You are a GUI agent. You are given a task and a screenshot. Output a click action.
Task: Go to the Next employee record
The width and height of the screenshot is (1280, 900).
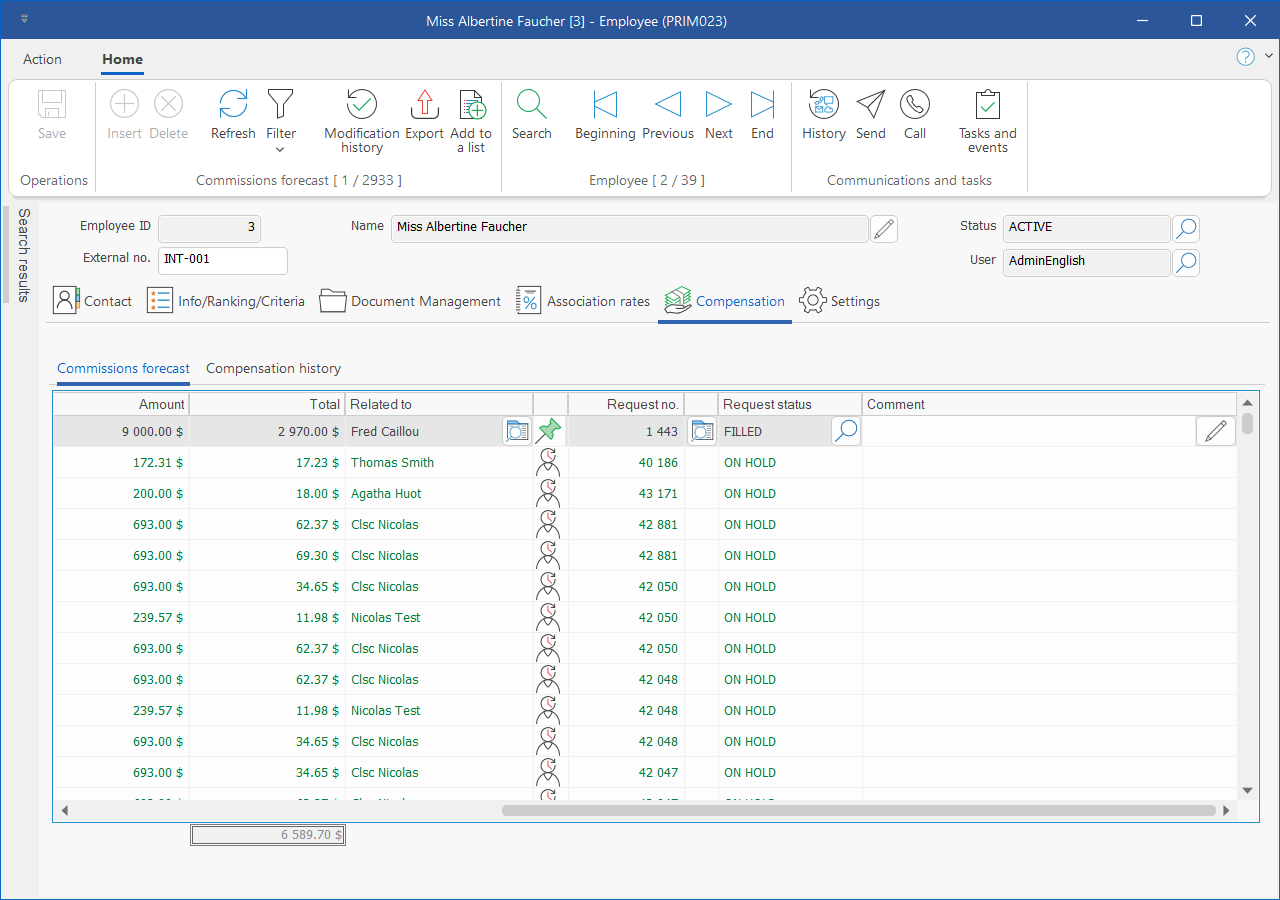click(718, 105)
